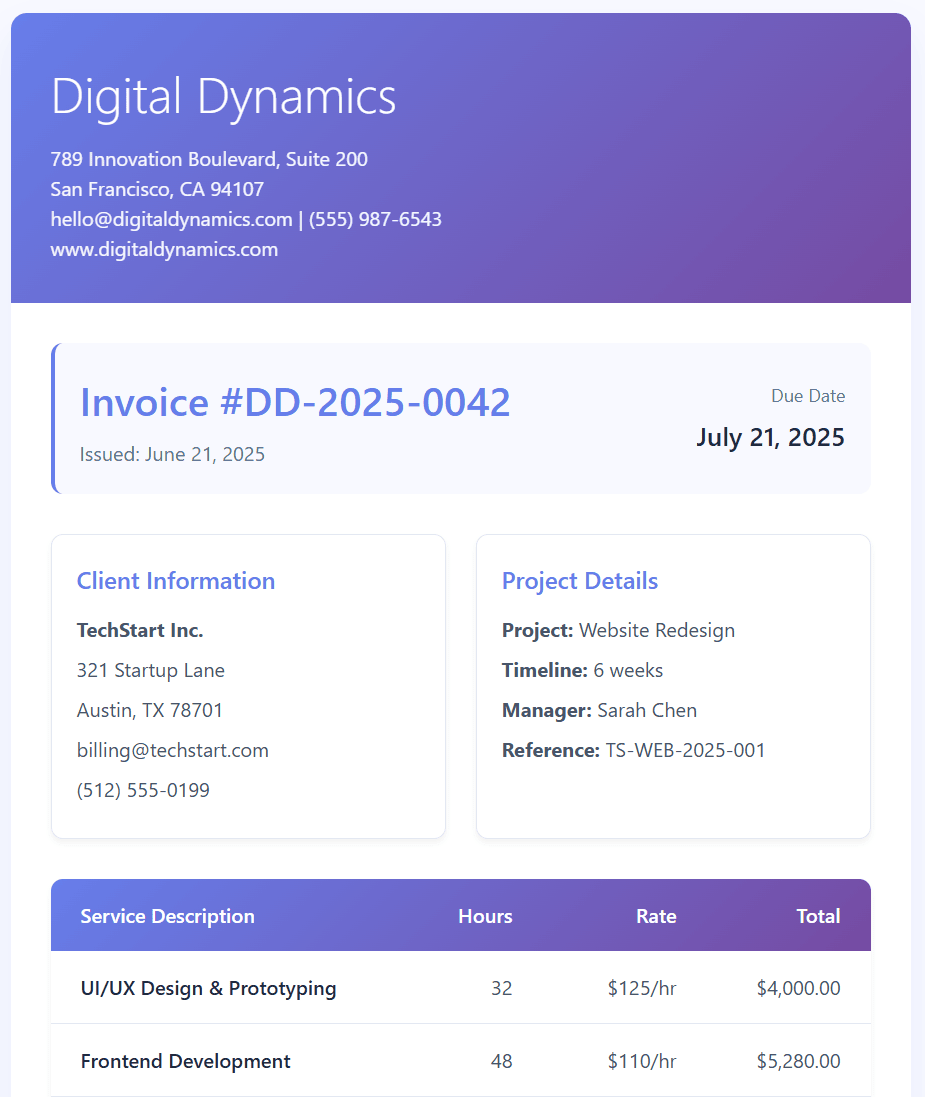Click the Service Description column header
The image size is (925, 1097).
point(167,916)
